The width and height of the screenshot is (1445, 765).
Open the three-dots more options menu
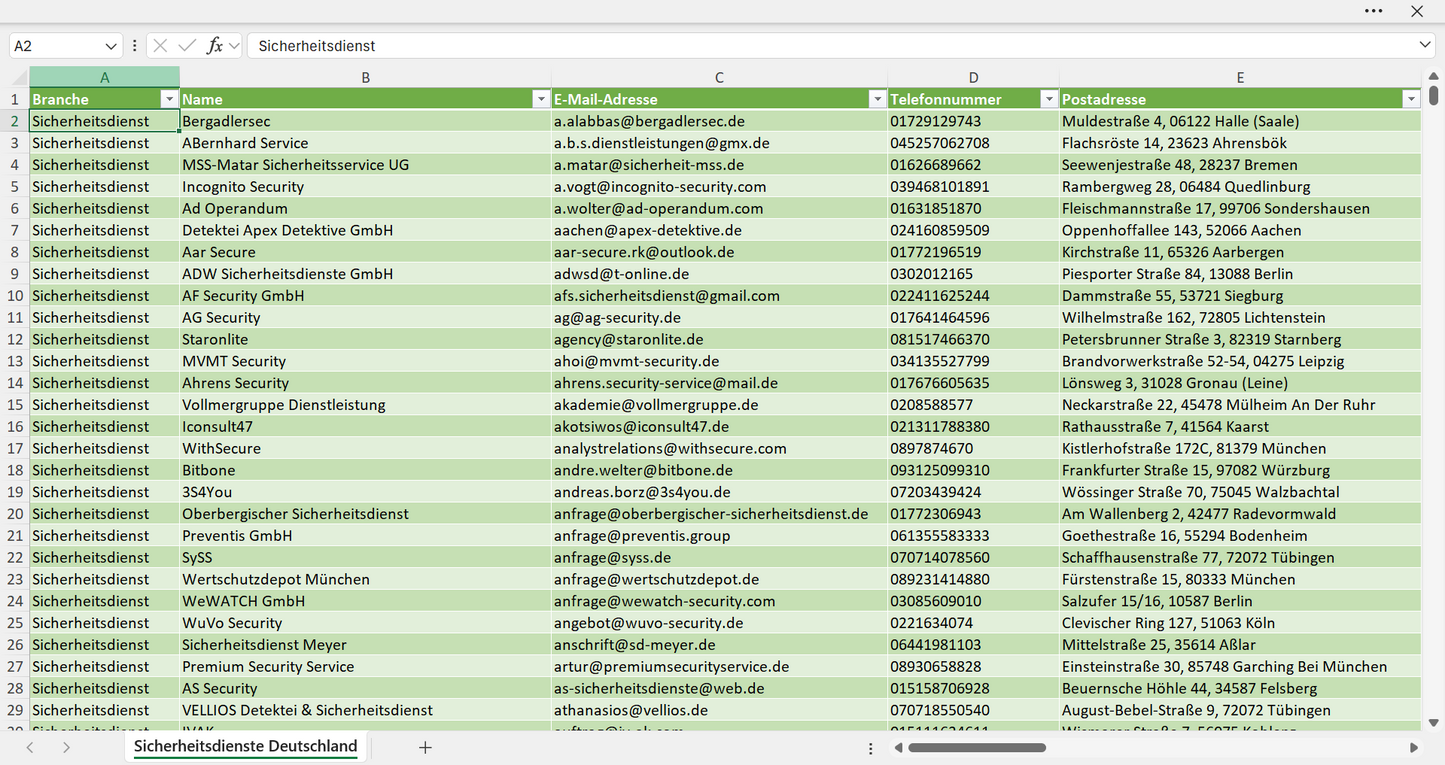(1373, 11)
